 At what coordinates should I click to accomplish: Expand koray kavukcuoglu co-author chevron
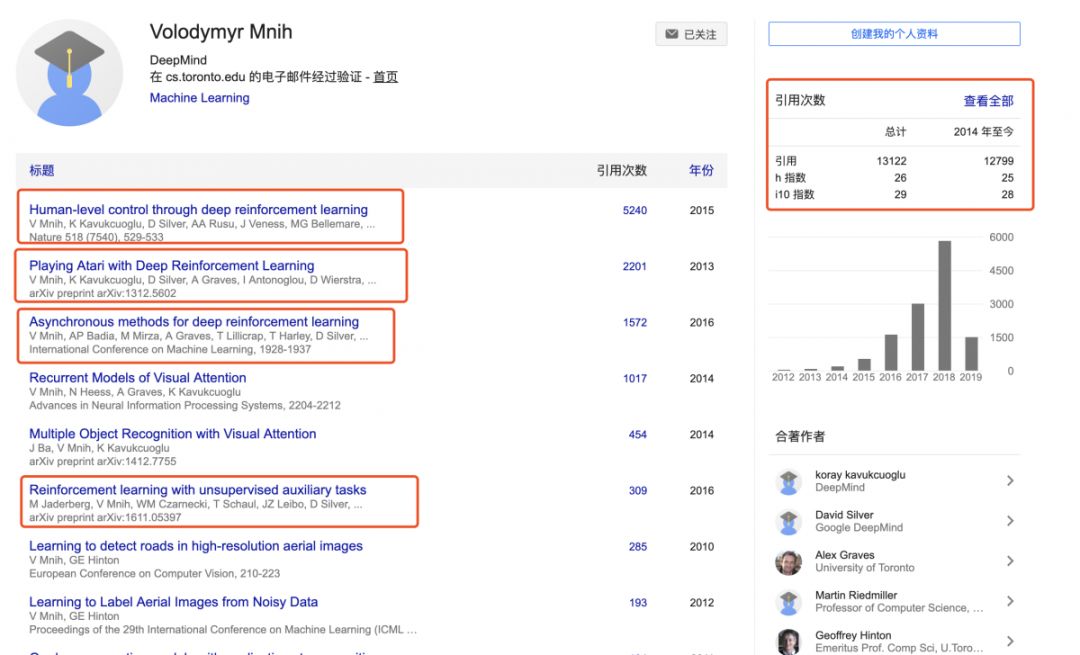click(x=1010, y=481)
